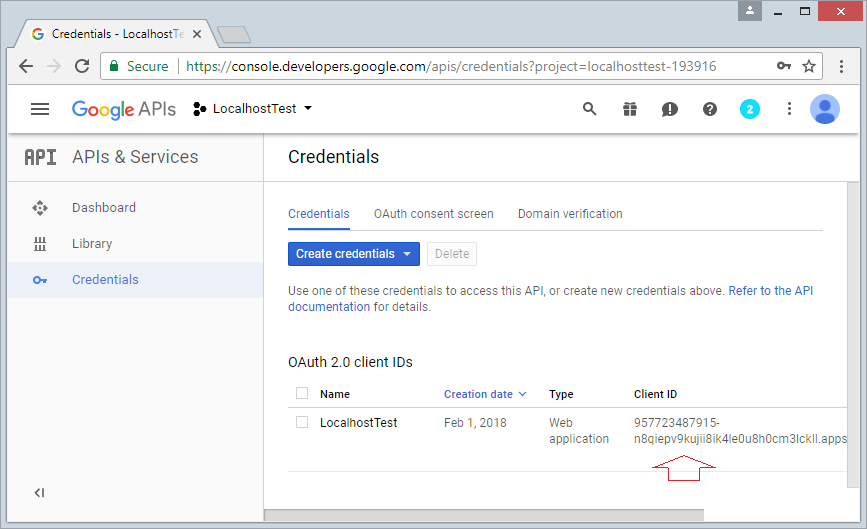The width and height of the screenshot is (867, 529).
Task: Switch to the OAuth consent screen tab
Action: [434, 214]
